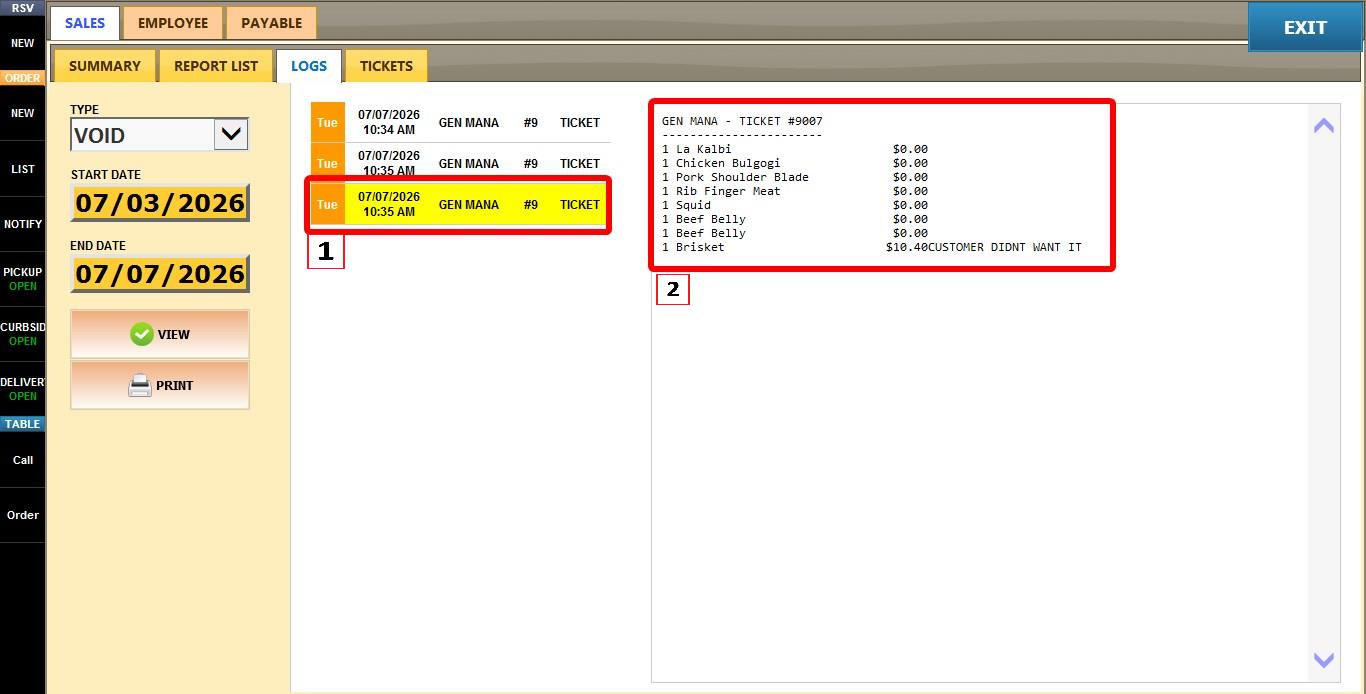Click the table Order button
This screenshot has height=694, width=1366.
tap(22, 515)
